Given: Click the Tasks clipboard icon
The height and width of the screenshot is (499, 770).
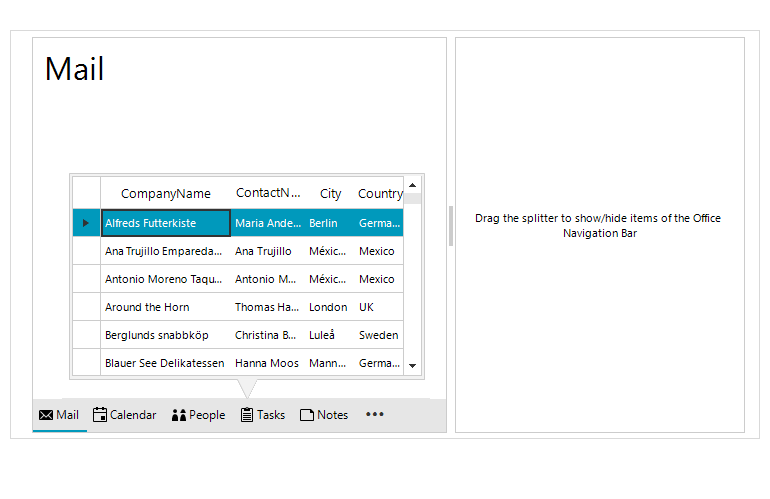Looking at the screenshot, I should (x=247, y=415).
